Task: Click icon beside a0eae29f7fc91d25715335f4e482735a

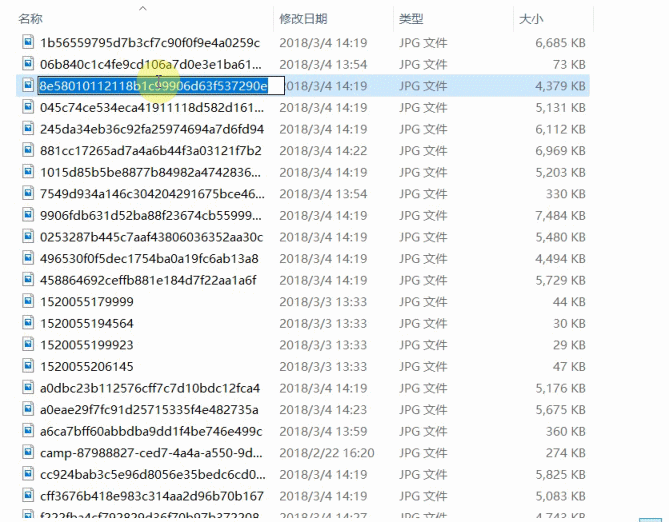Action: click(28, 409)
